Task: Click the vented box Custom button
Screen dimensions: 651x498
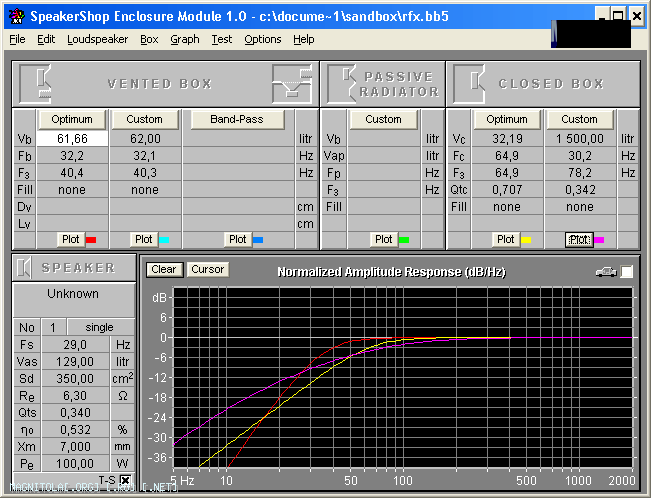Action: pos(144,120)
